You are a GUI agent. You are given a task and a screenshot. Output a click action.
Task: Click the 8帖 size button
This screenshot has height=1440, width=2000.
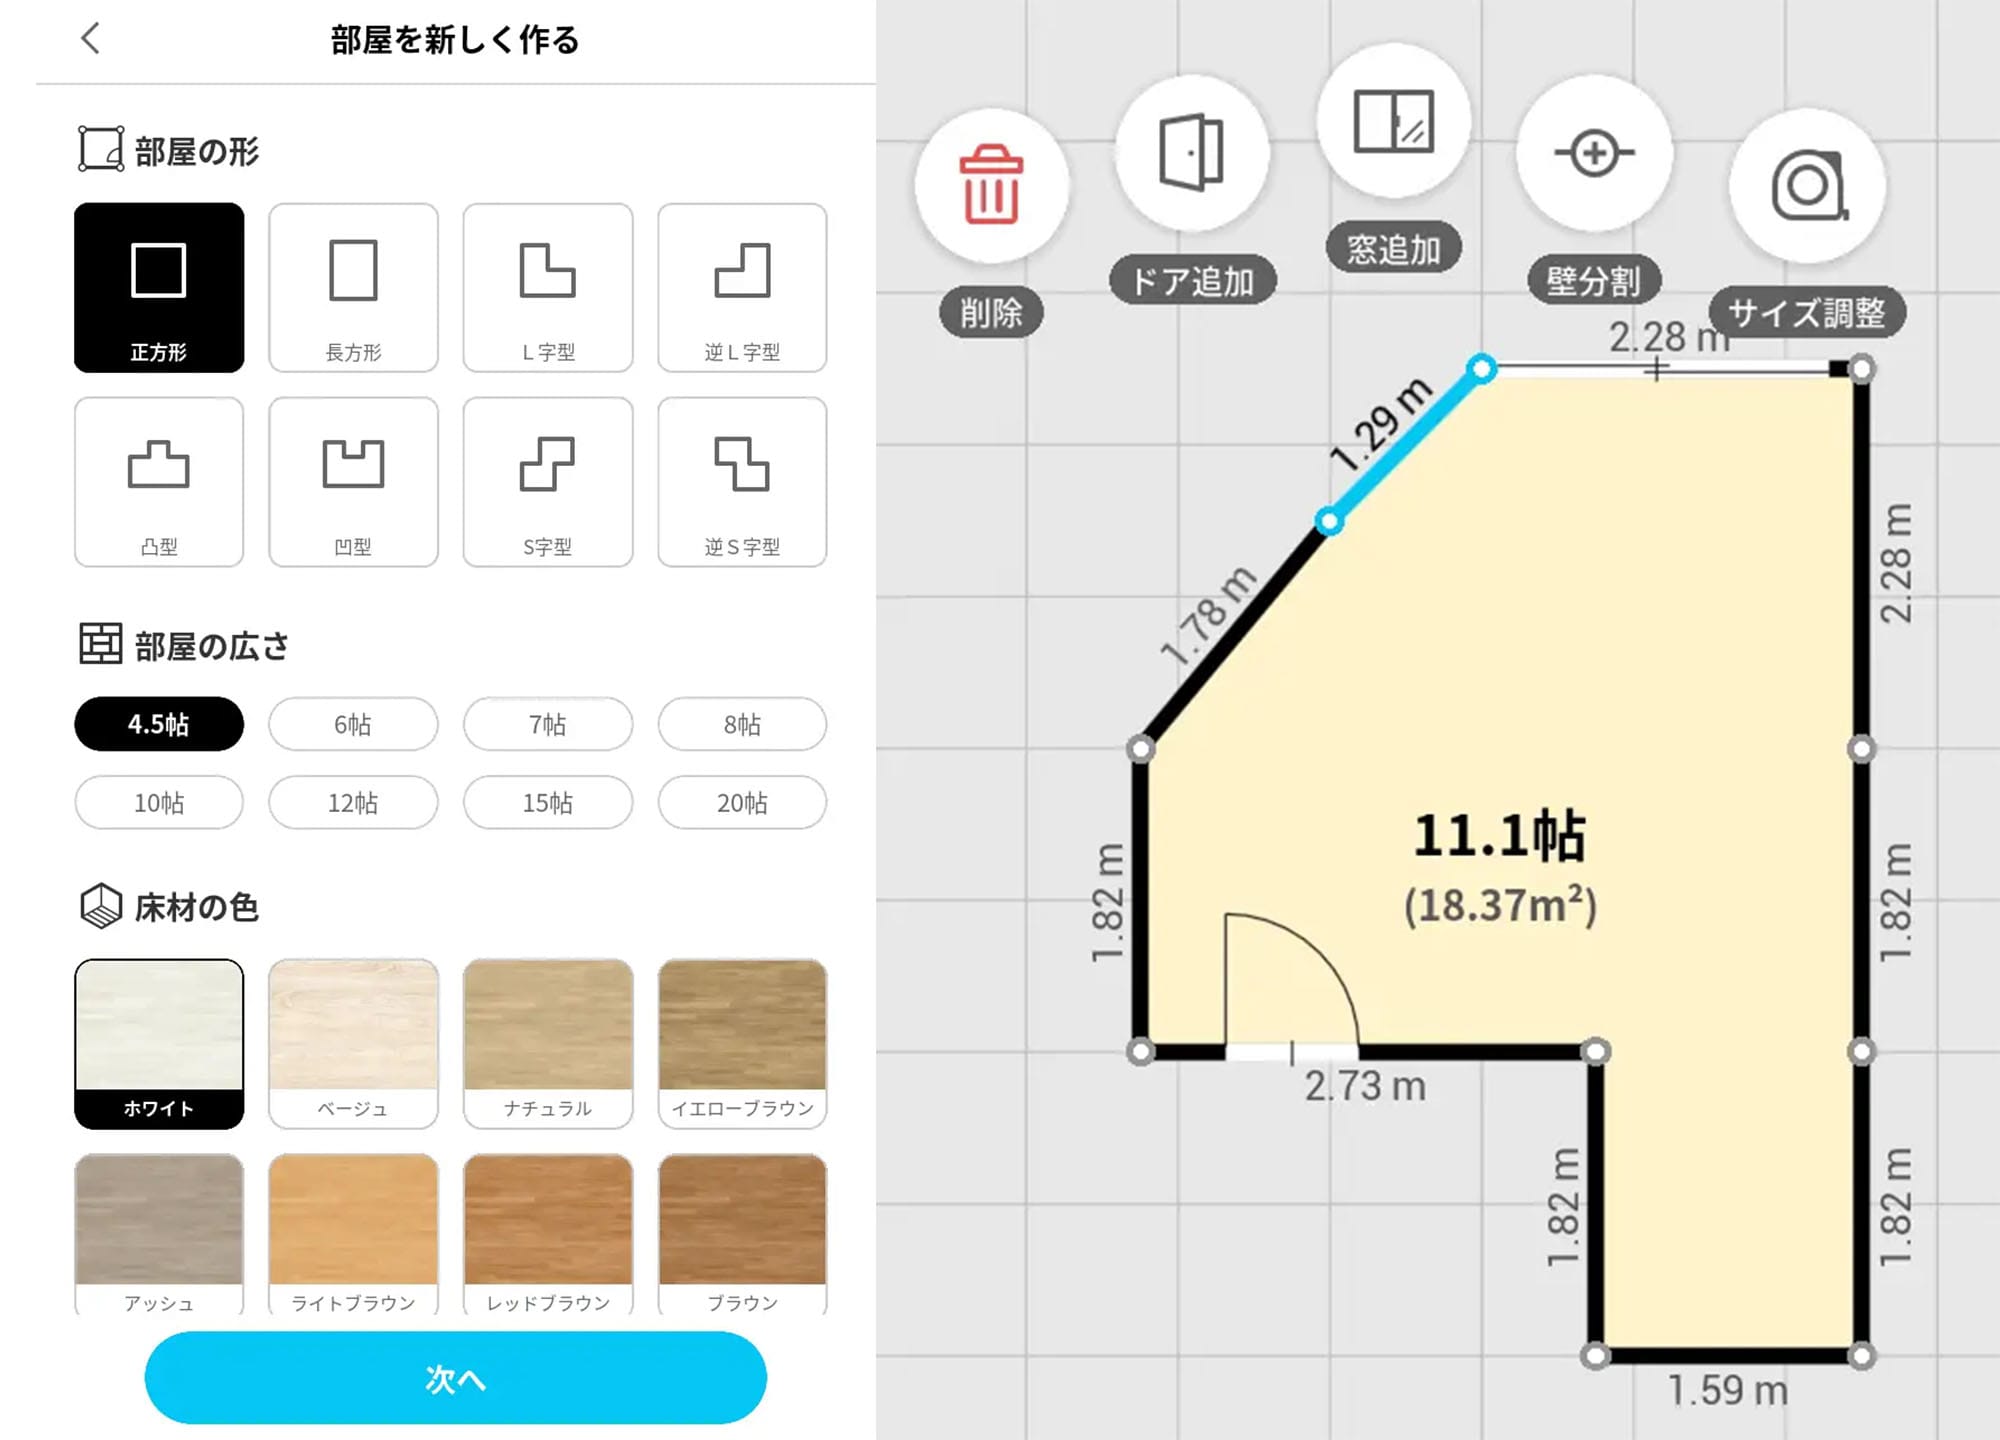[x=741, y=724]
